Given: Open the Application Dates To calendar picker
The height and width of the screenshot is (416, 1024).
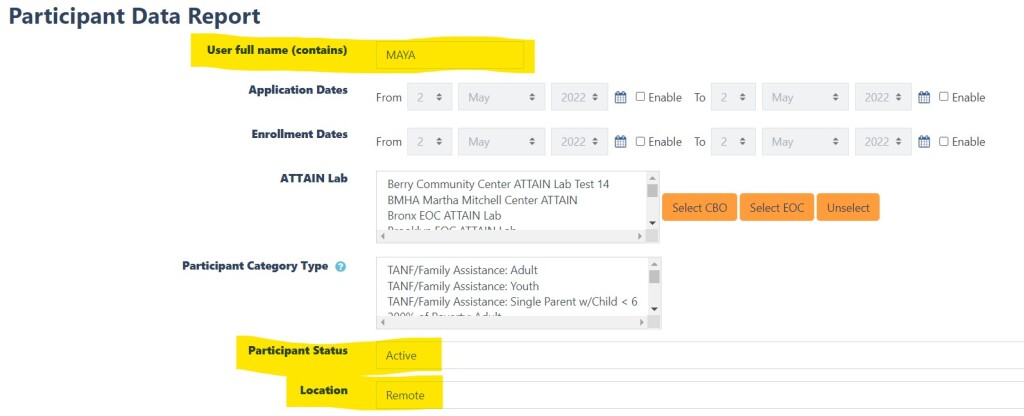Looking at the screenshot, I should 924,97.
